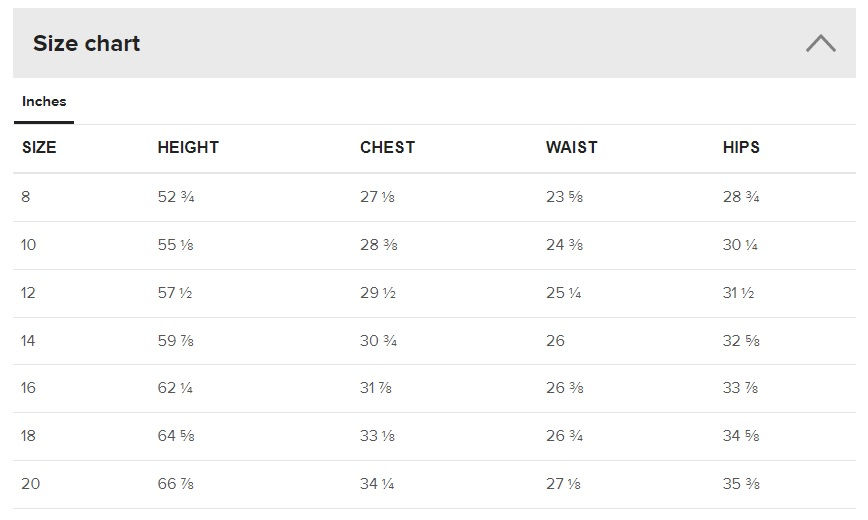
Task: Click the HEIGHT column header
Action: coord(188,147)
